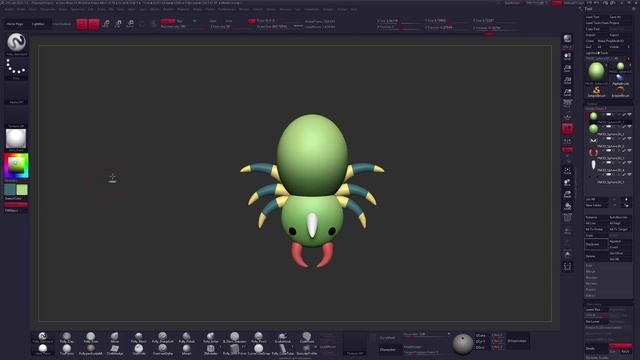Collapse the Geometry section header

[594, 304]
